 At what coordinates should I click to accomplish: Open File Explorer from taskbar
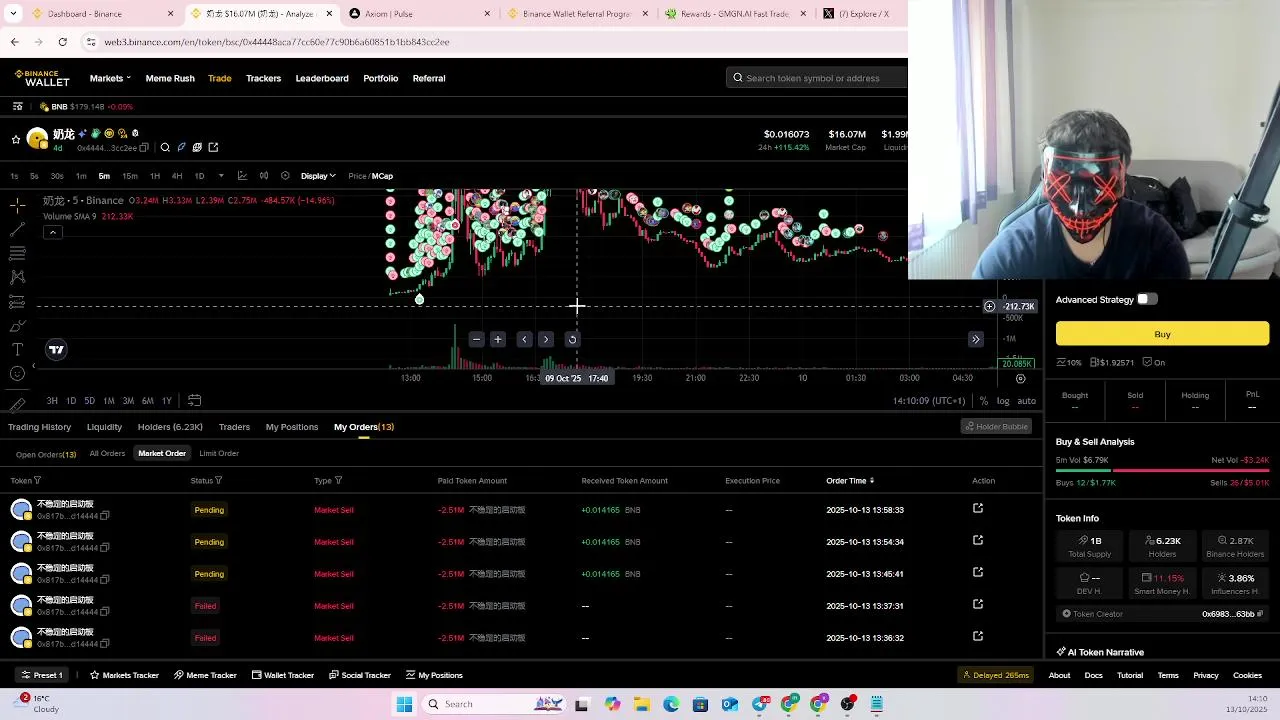[x=641, y=704]
